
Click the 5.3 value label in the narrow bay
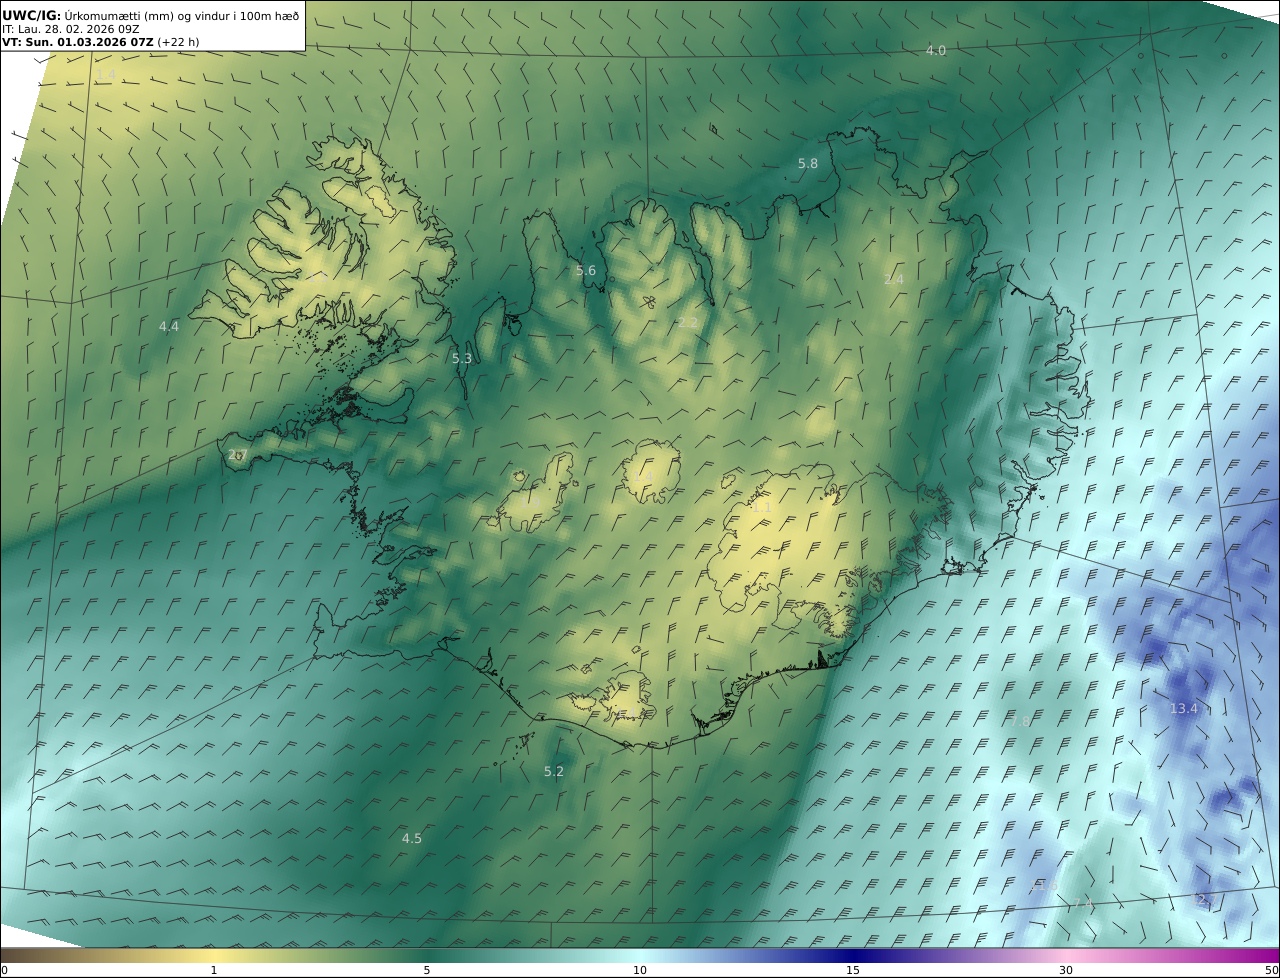pos(462,358)
